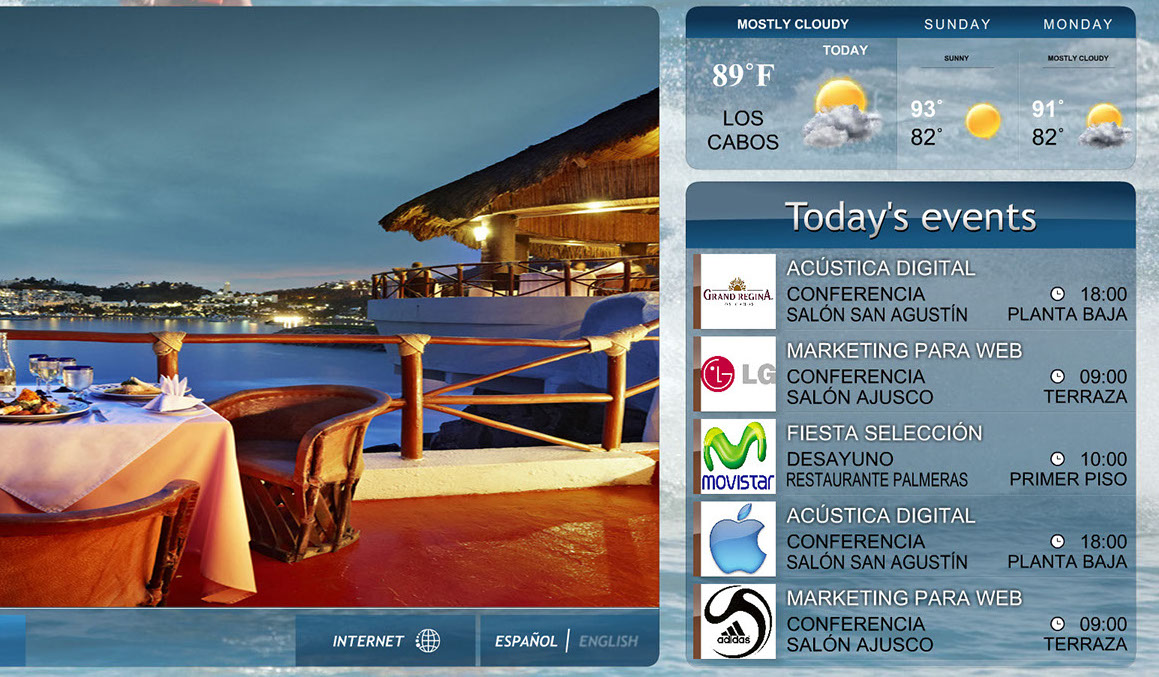Screen dimensions: 1159x677
Task: Click the seaside restaurant terrace photo
Action: [x=328, y=300]
